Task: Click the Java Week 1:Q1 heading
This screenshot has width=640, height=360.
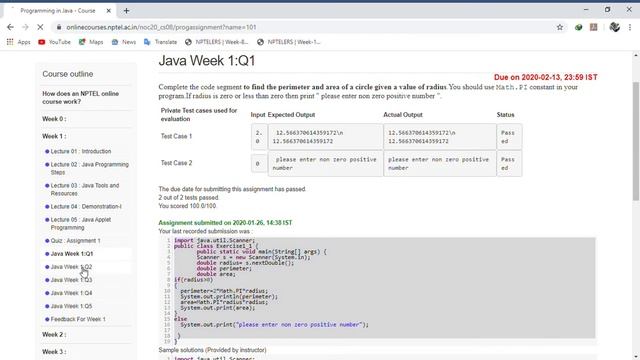Action: point(207,61)
